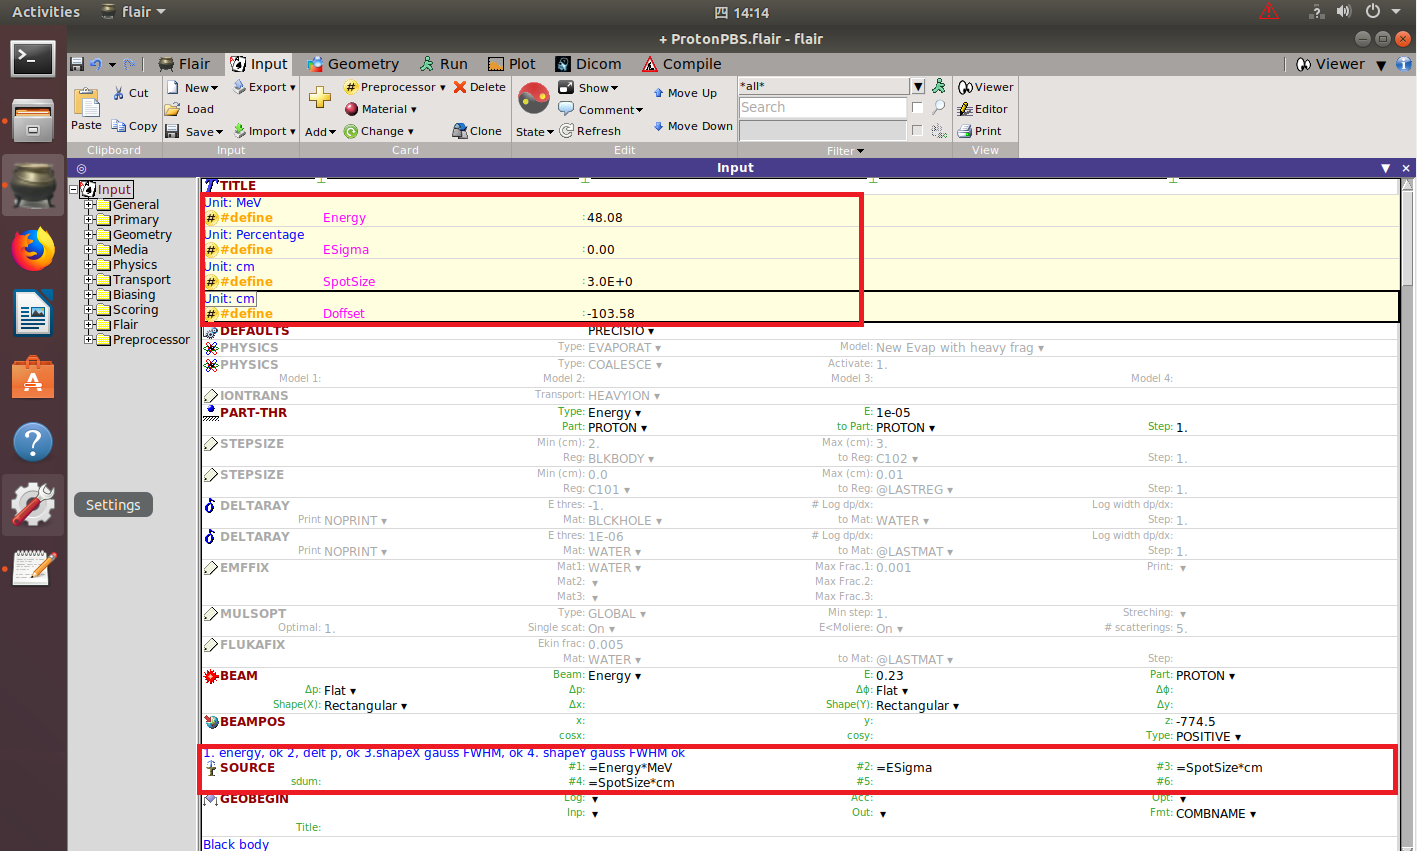Paste from the clipboard
Screen dimensions: 1417x851
86,110
